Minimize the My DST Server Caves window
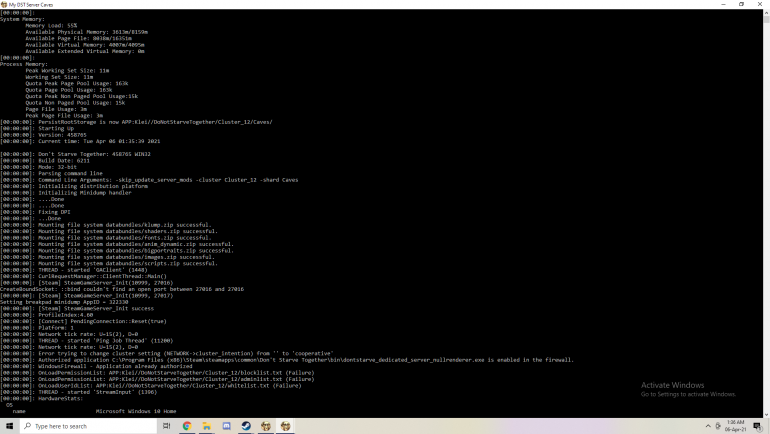770x434 pixels. tap(723, 4)
